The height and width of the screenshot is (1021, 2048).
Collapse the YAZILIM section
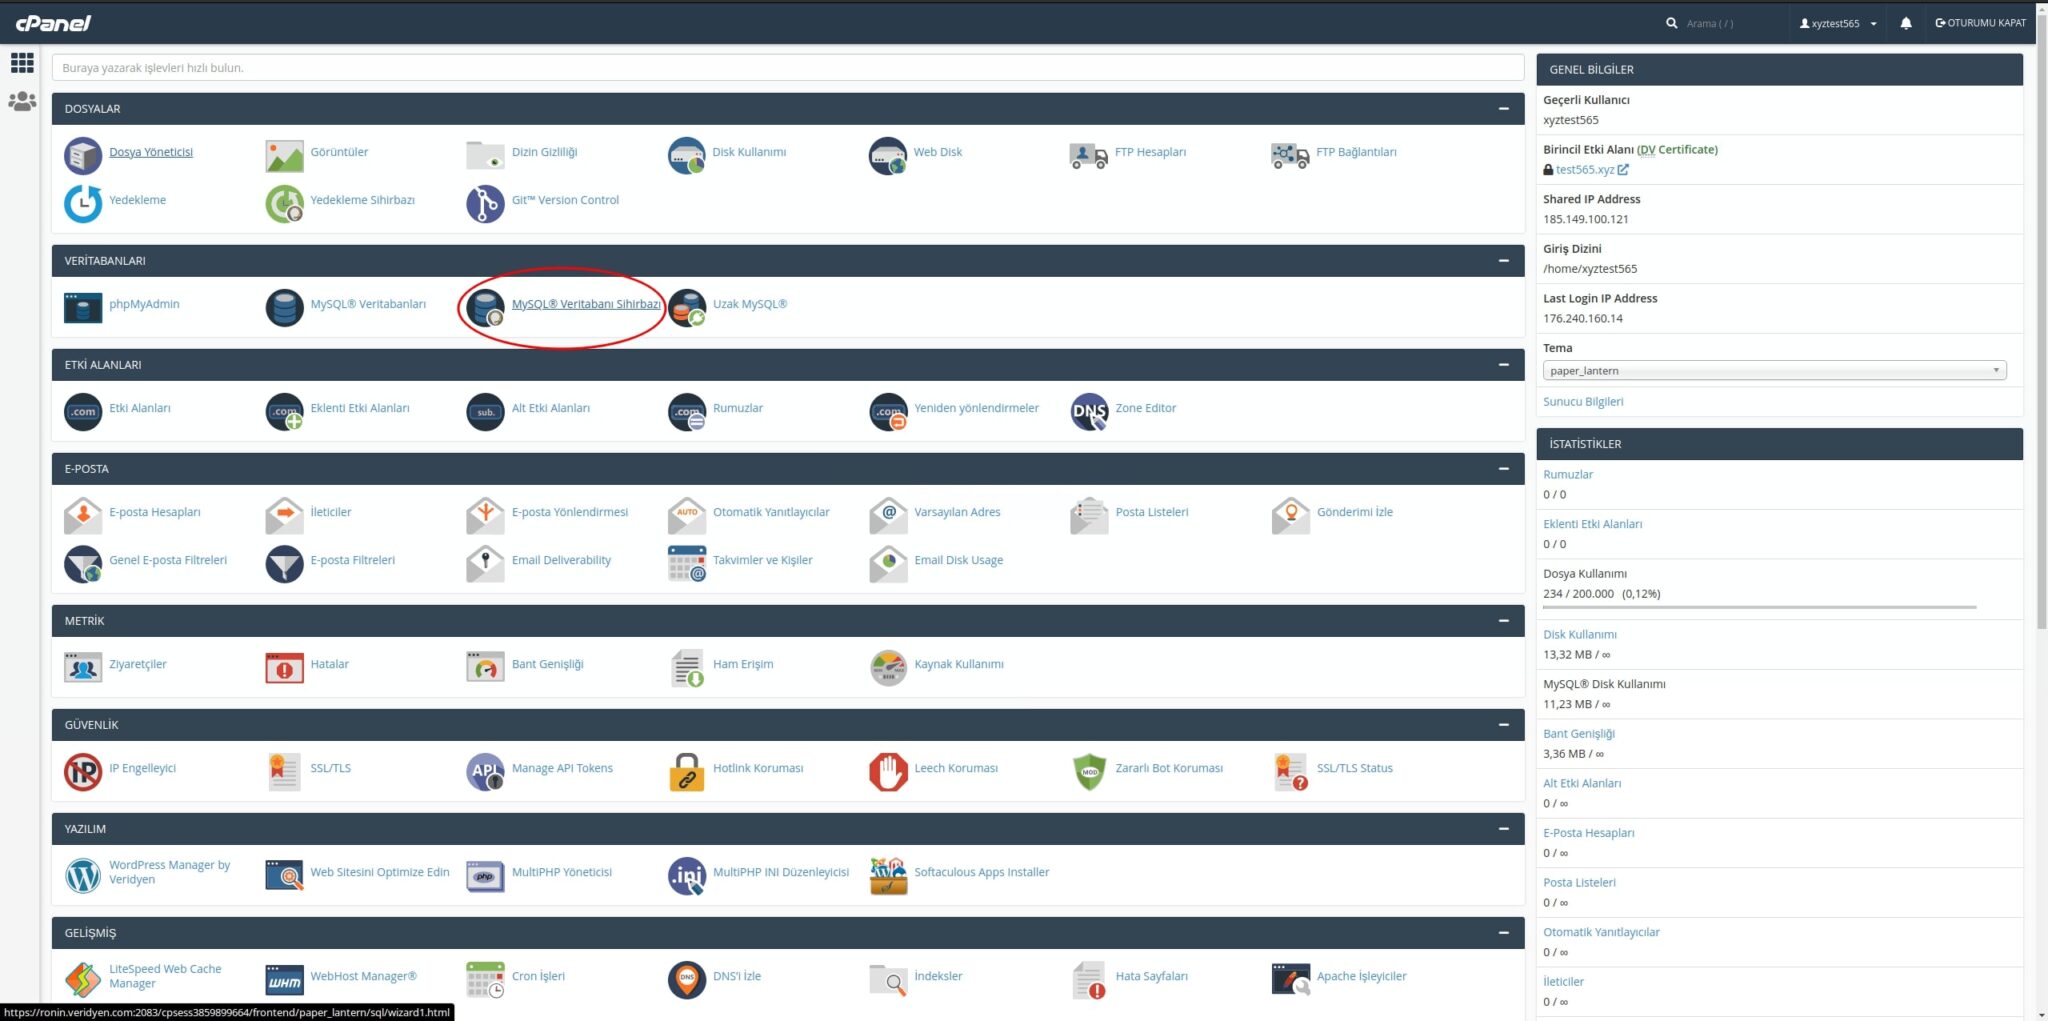click(x=1503, y=829)
